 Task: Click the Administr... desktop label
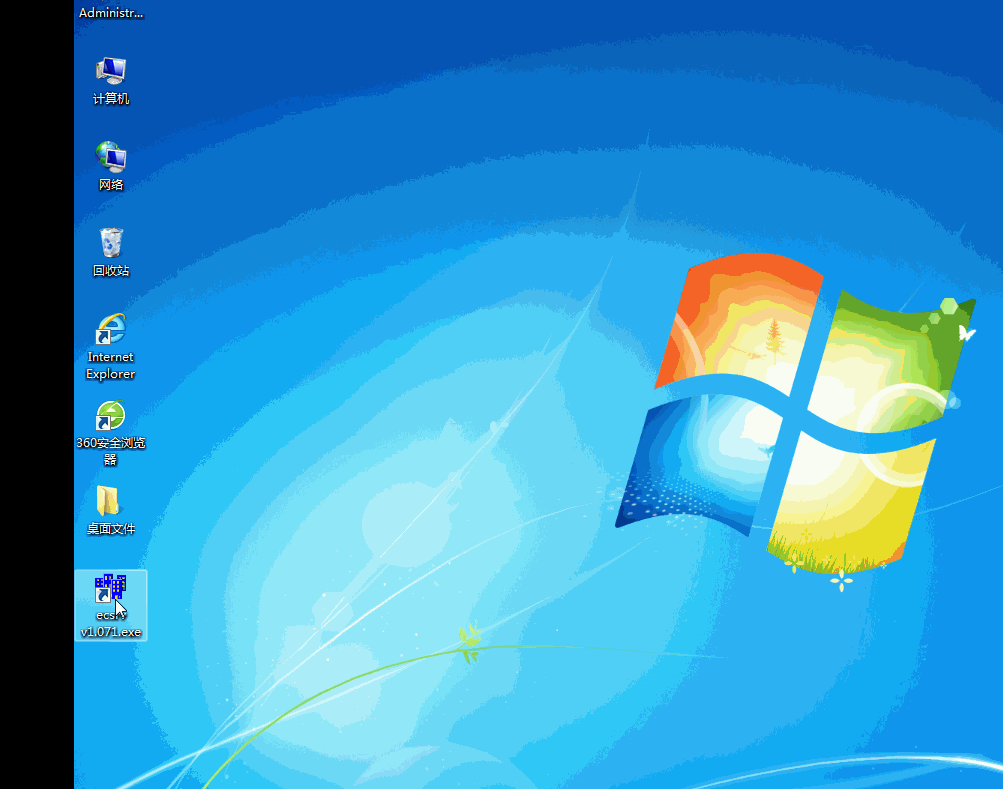111,13
